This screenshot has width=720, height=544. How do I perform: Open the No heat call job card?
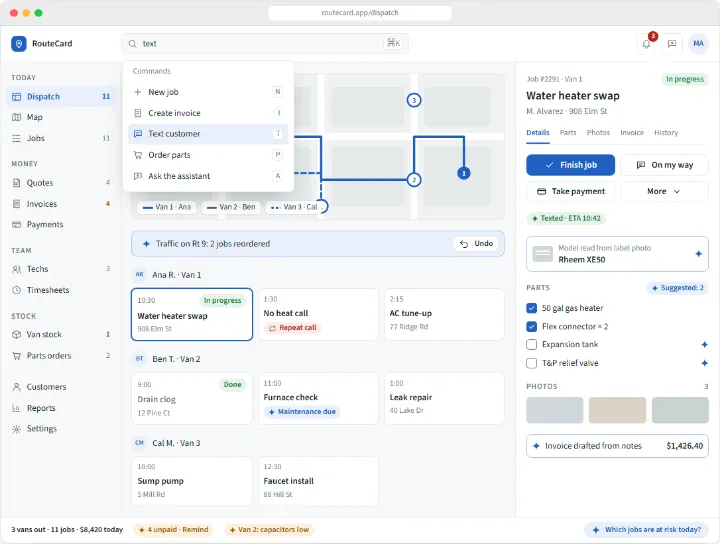click(x=318, y=314)
